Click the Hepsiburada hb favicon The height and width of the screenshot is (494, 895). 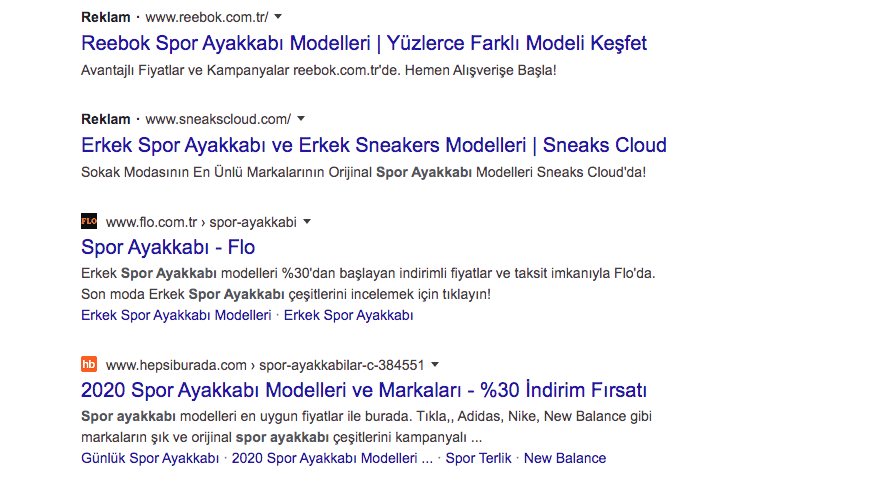pos(89,364)
